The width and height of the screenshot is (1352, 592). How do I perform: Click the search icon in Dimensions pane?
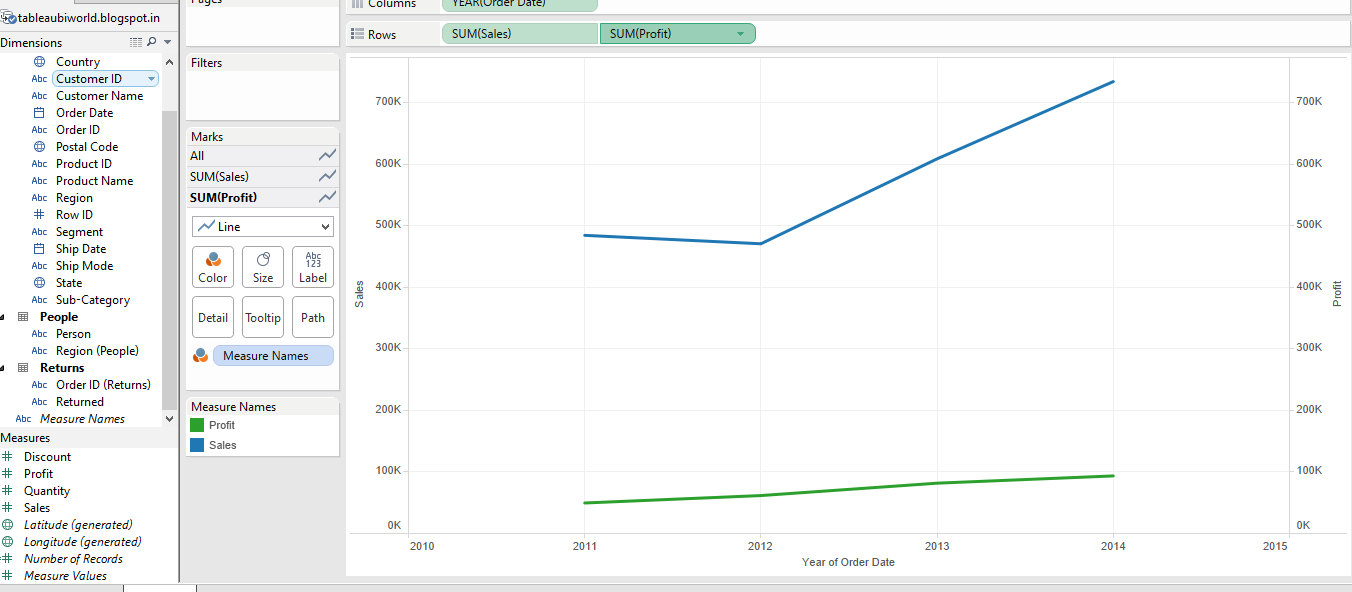coord(152,42)
